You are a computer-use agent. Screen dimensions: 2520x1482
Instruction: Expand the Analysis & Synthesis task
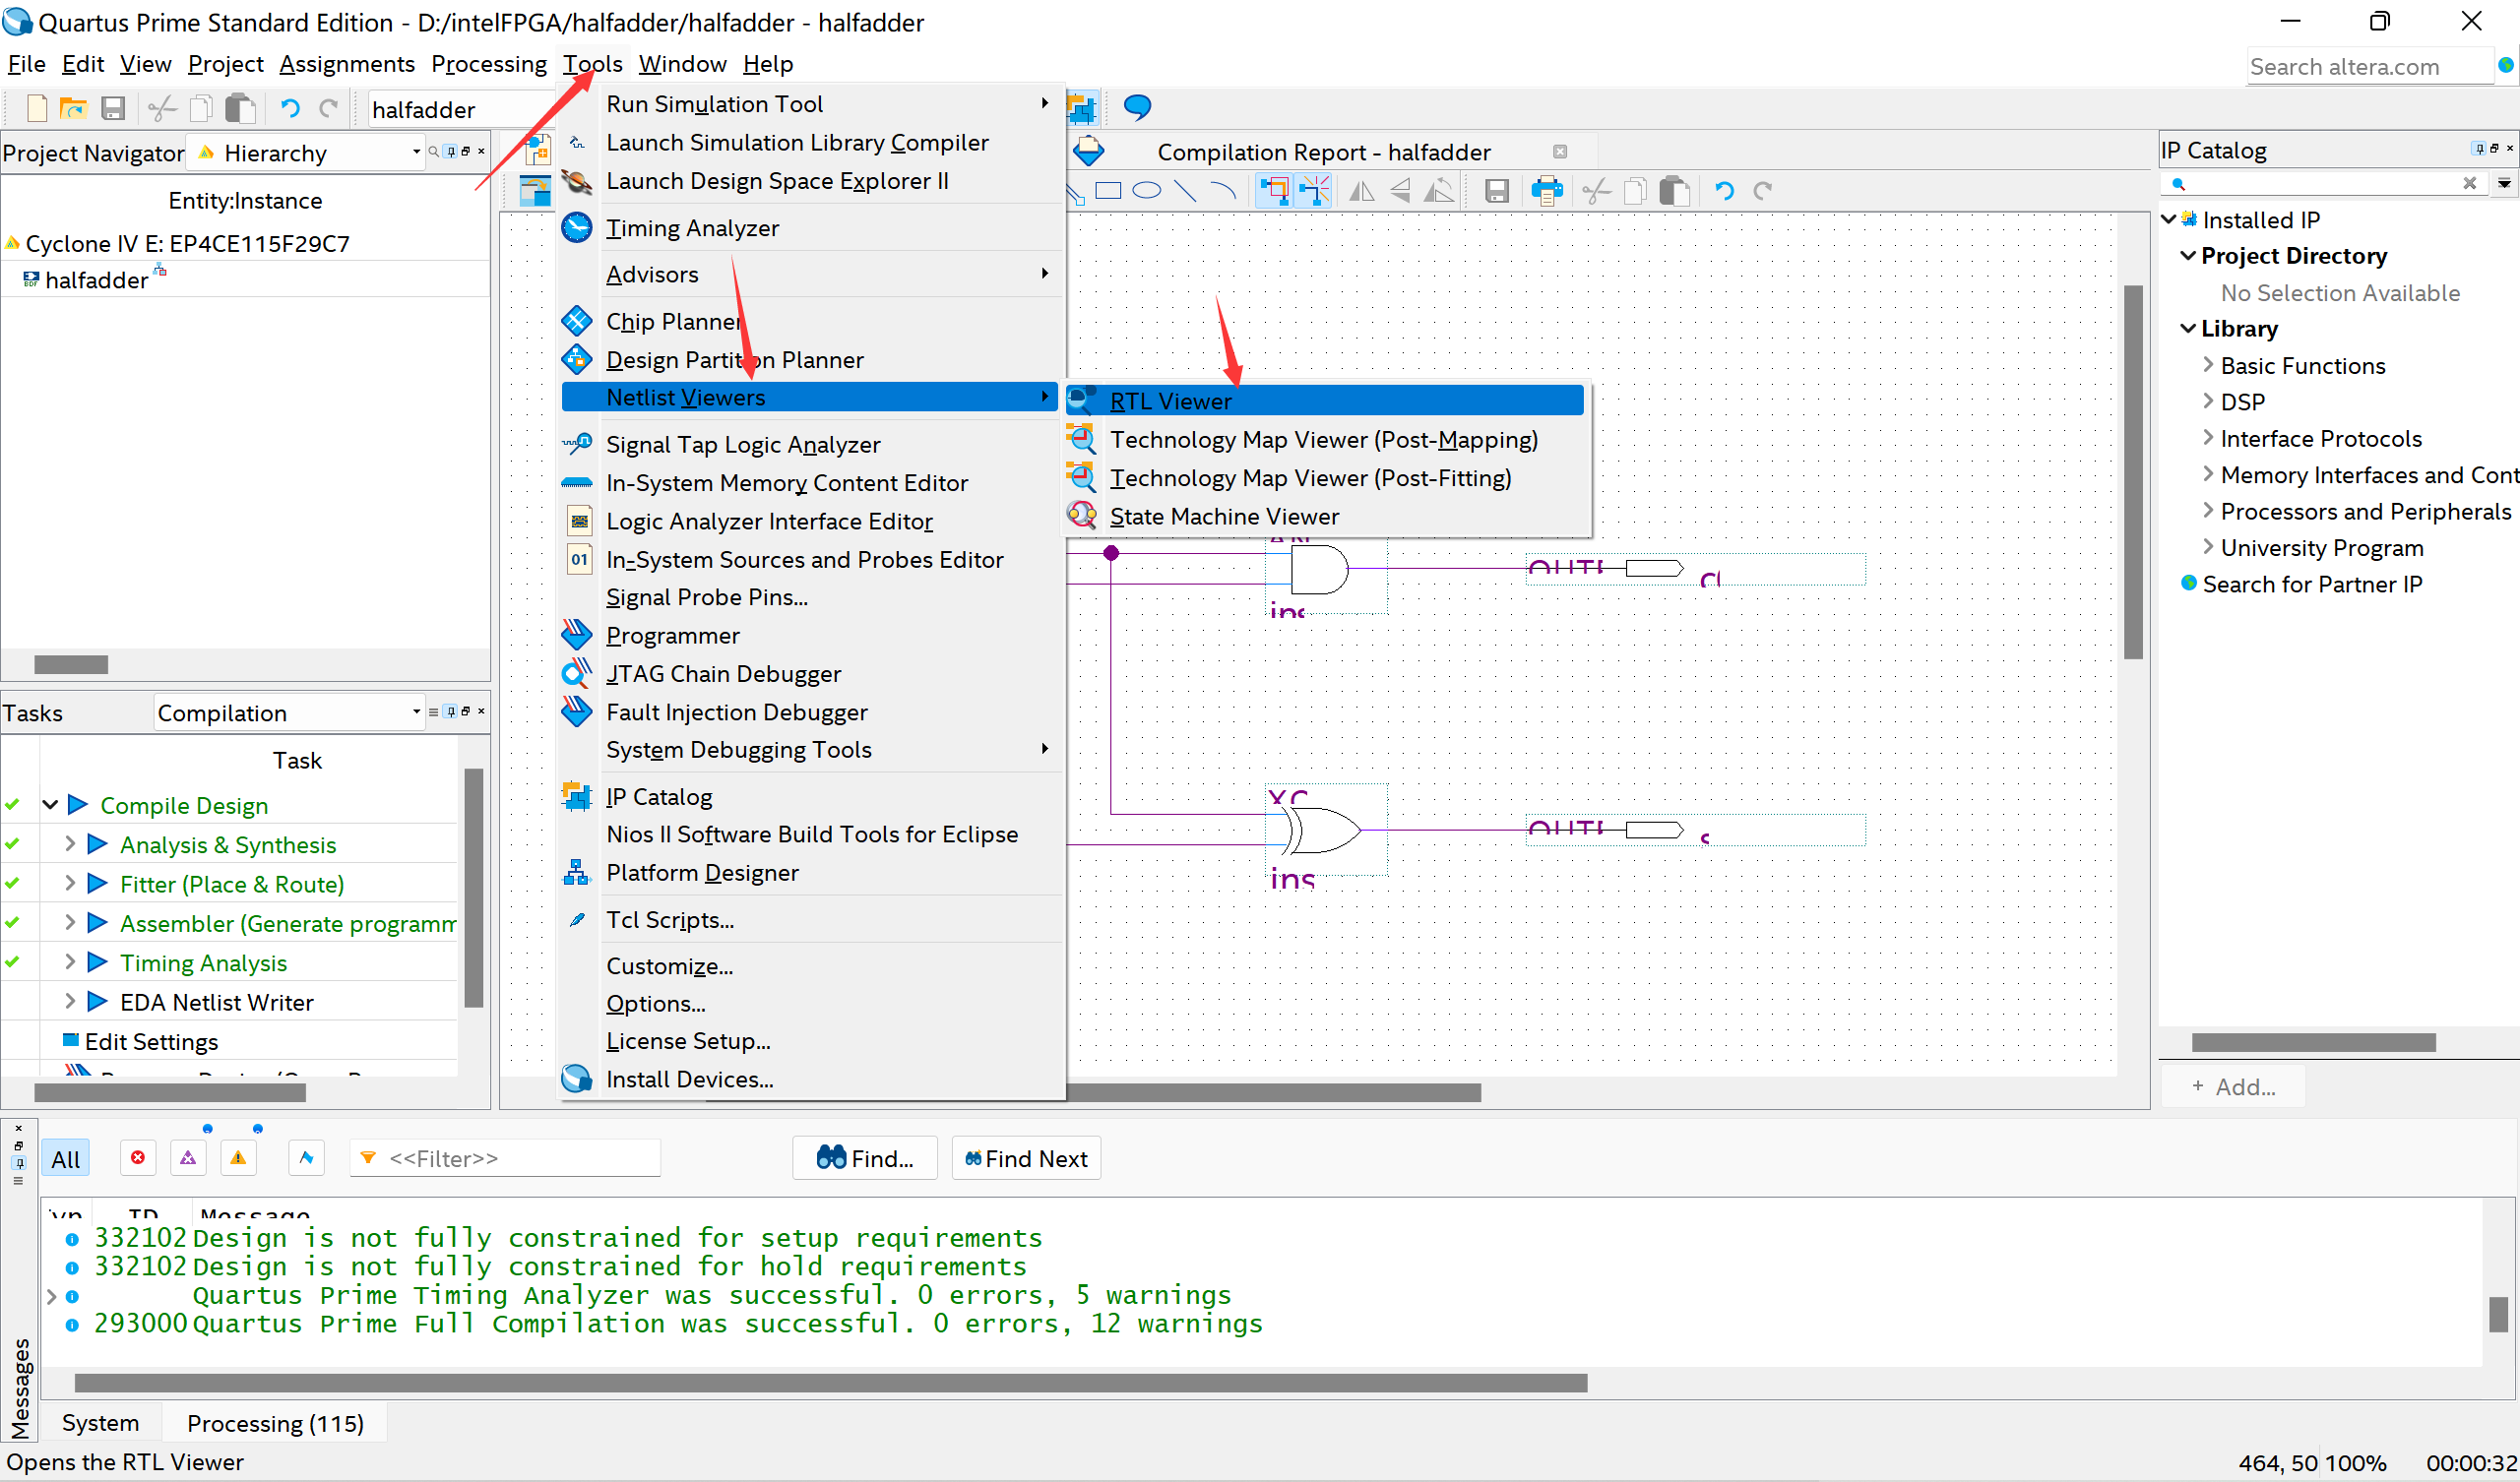click(x=70, y=843)
